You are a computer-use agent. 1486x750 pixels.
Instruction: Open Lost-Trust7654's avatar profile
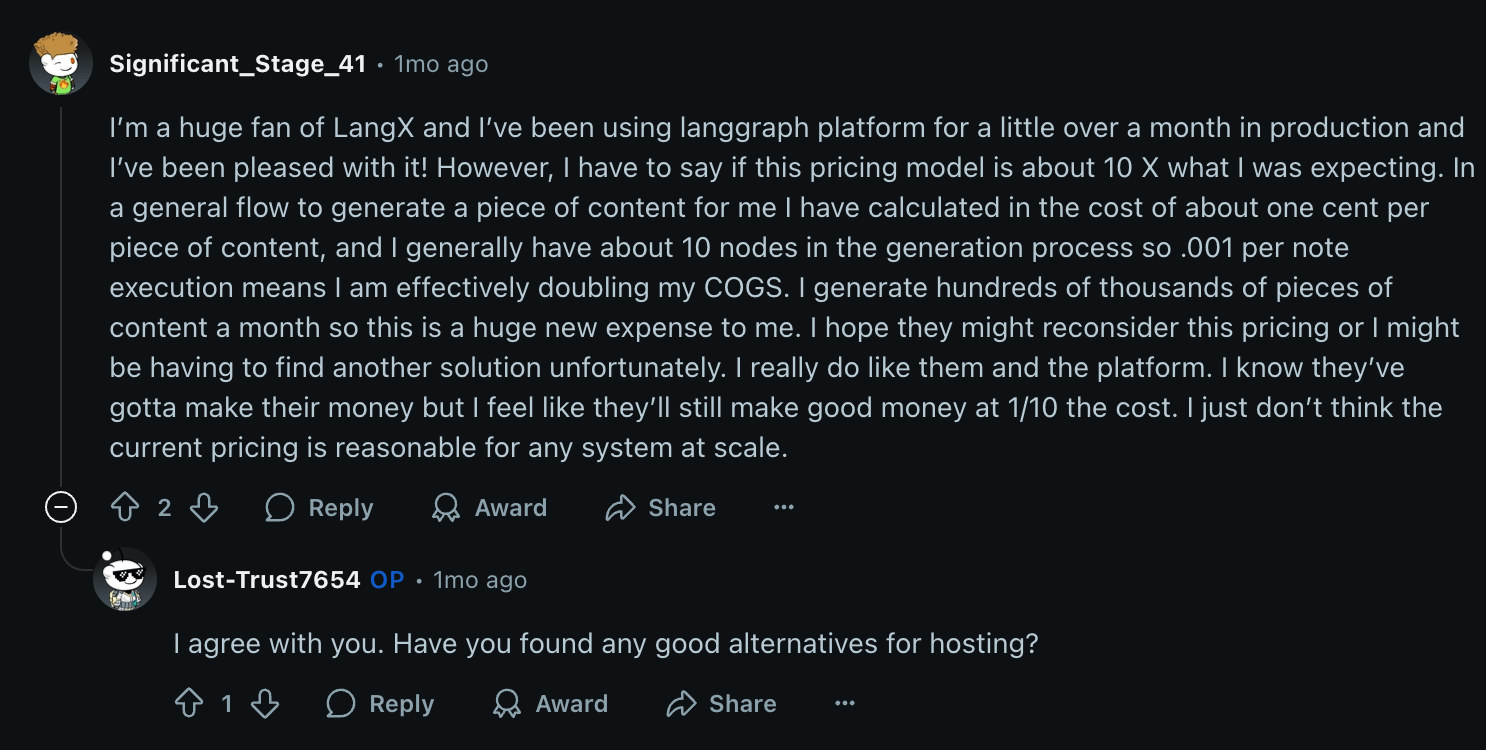pyautogui.click(x=125, y=580)
